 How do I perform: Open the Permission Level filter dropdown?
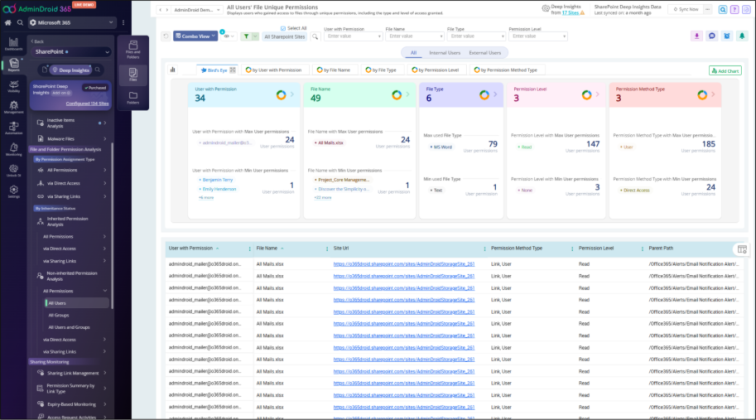[x=538, y=36]
